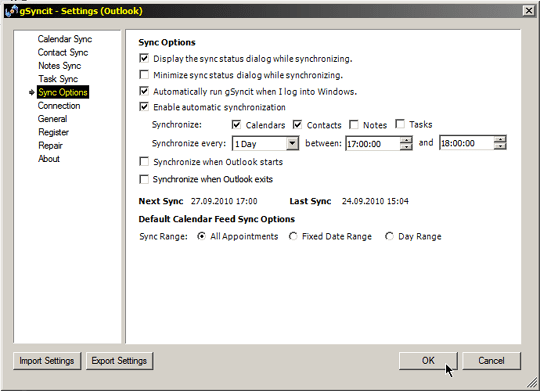Decrease the 17:00:00 start time with down arrow
540x391 pixels.
406,147
